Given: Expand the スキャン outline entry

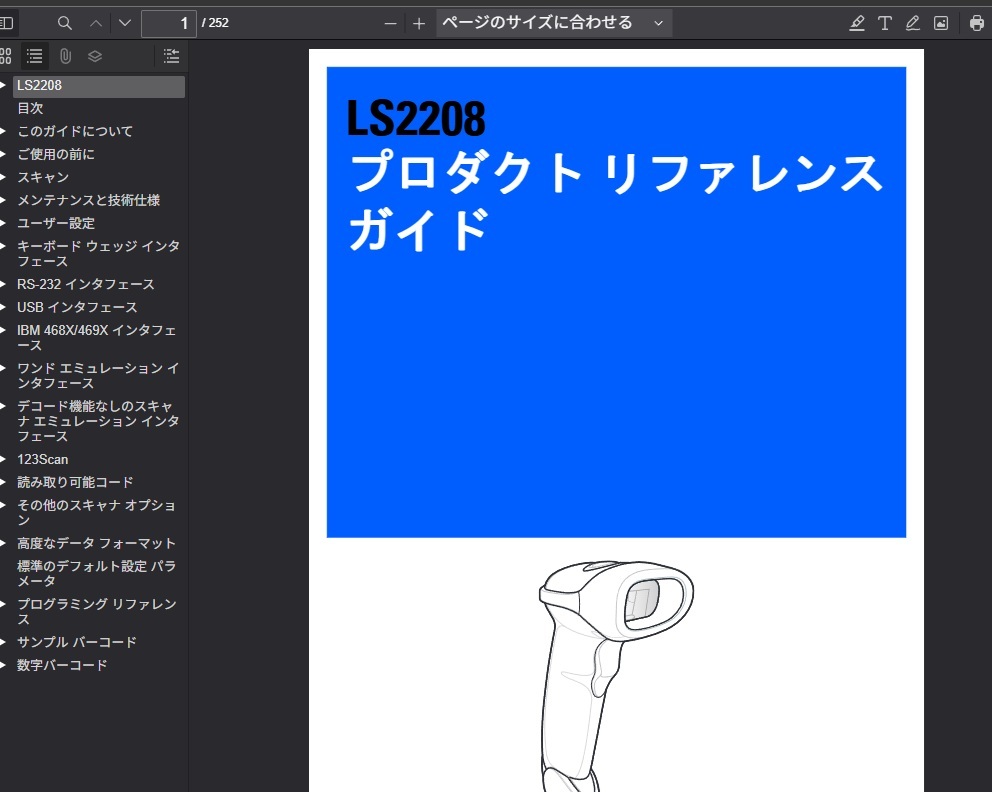Looking at the screenshot, I should tap(6, 177).
